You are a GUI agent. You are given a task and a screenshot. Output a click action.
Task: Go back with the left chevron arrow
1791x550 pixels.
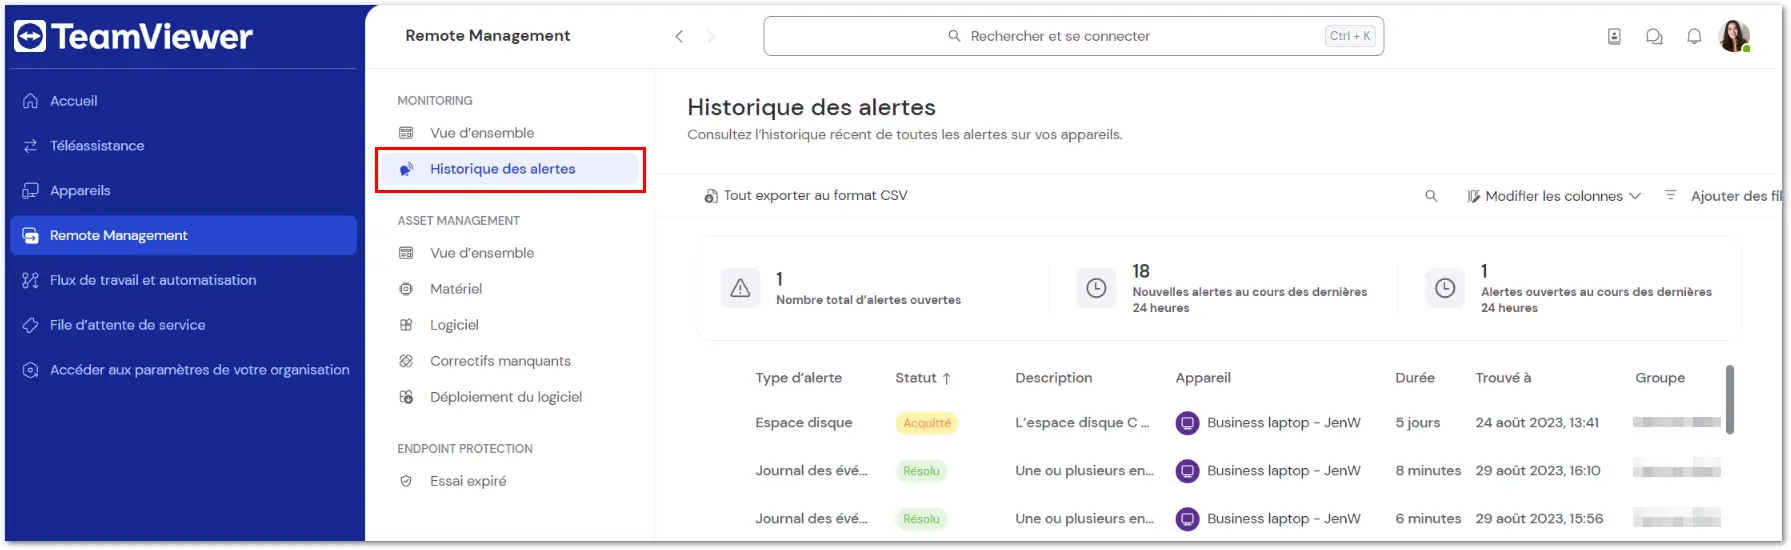point(679,36)
